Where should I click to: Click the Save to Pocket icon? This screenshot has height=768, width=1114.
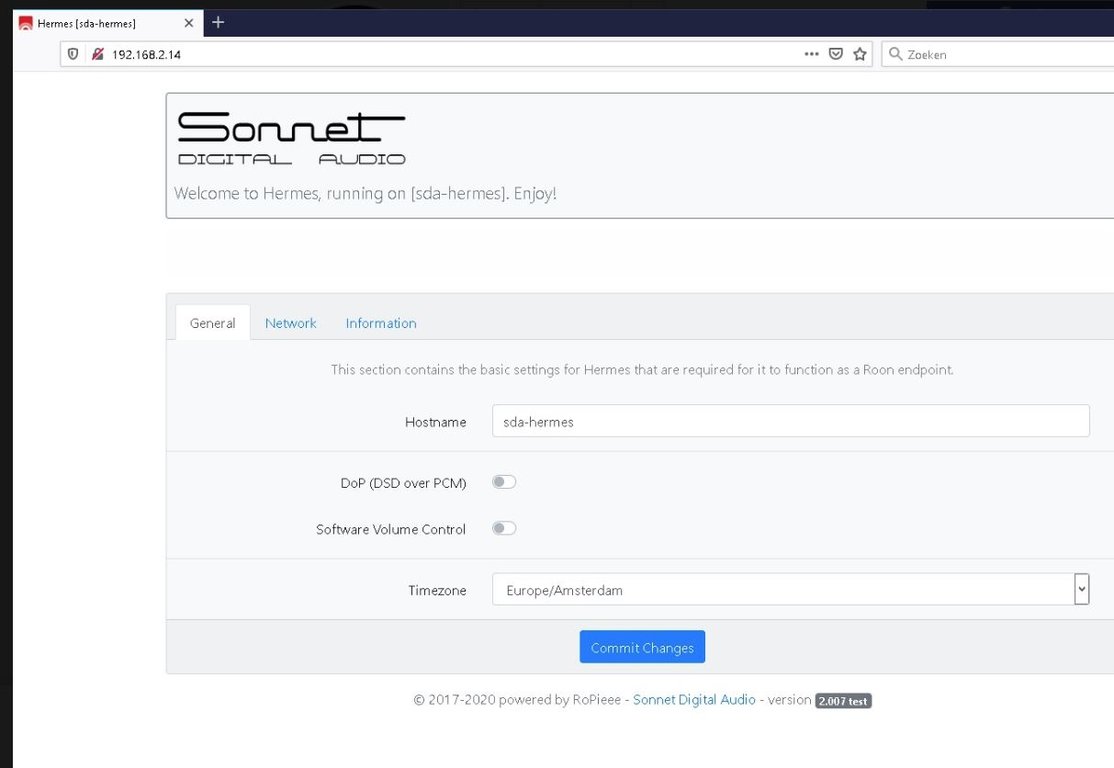836,54
